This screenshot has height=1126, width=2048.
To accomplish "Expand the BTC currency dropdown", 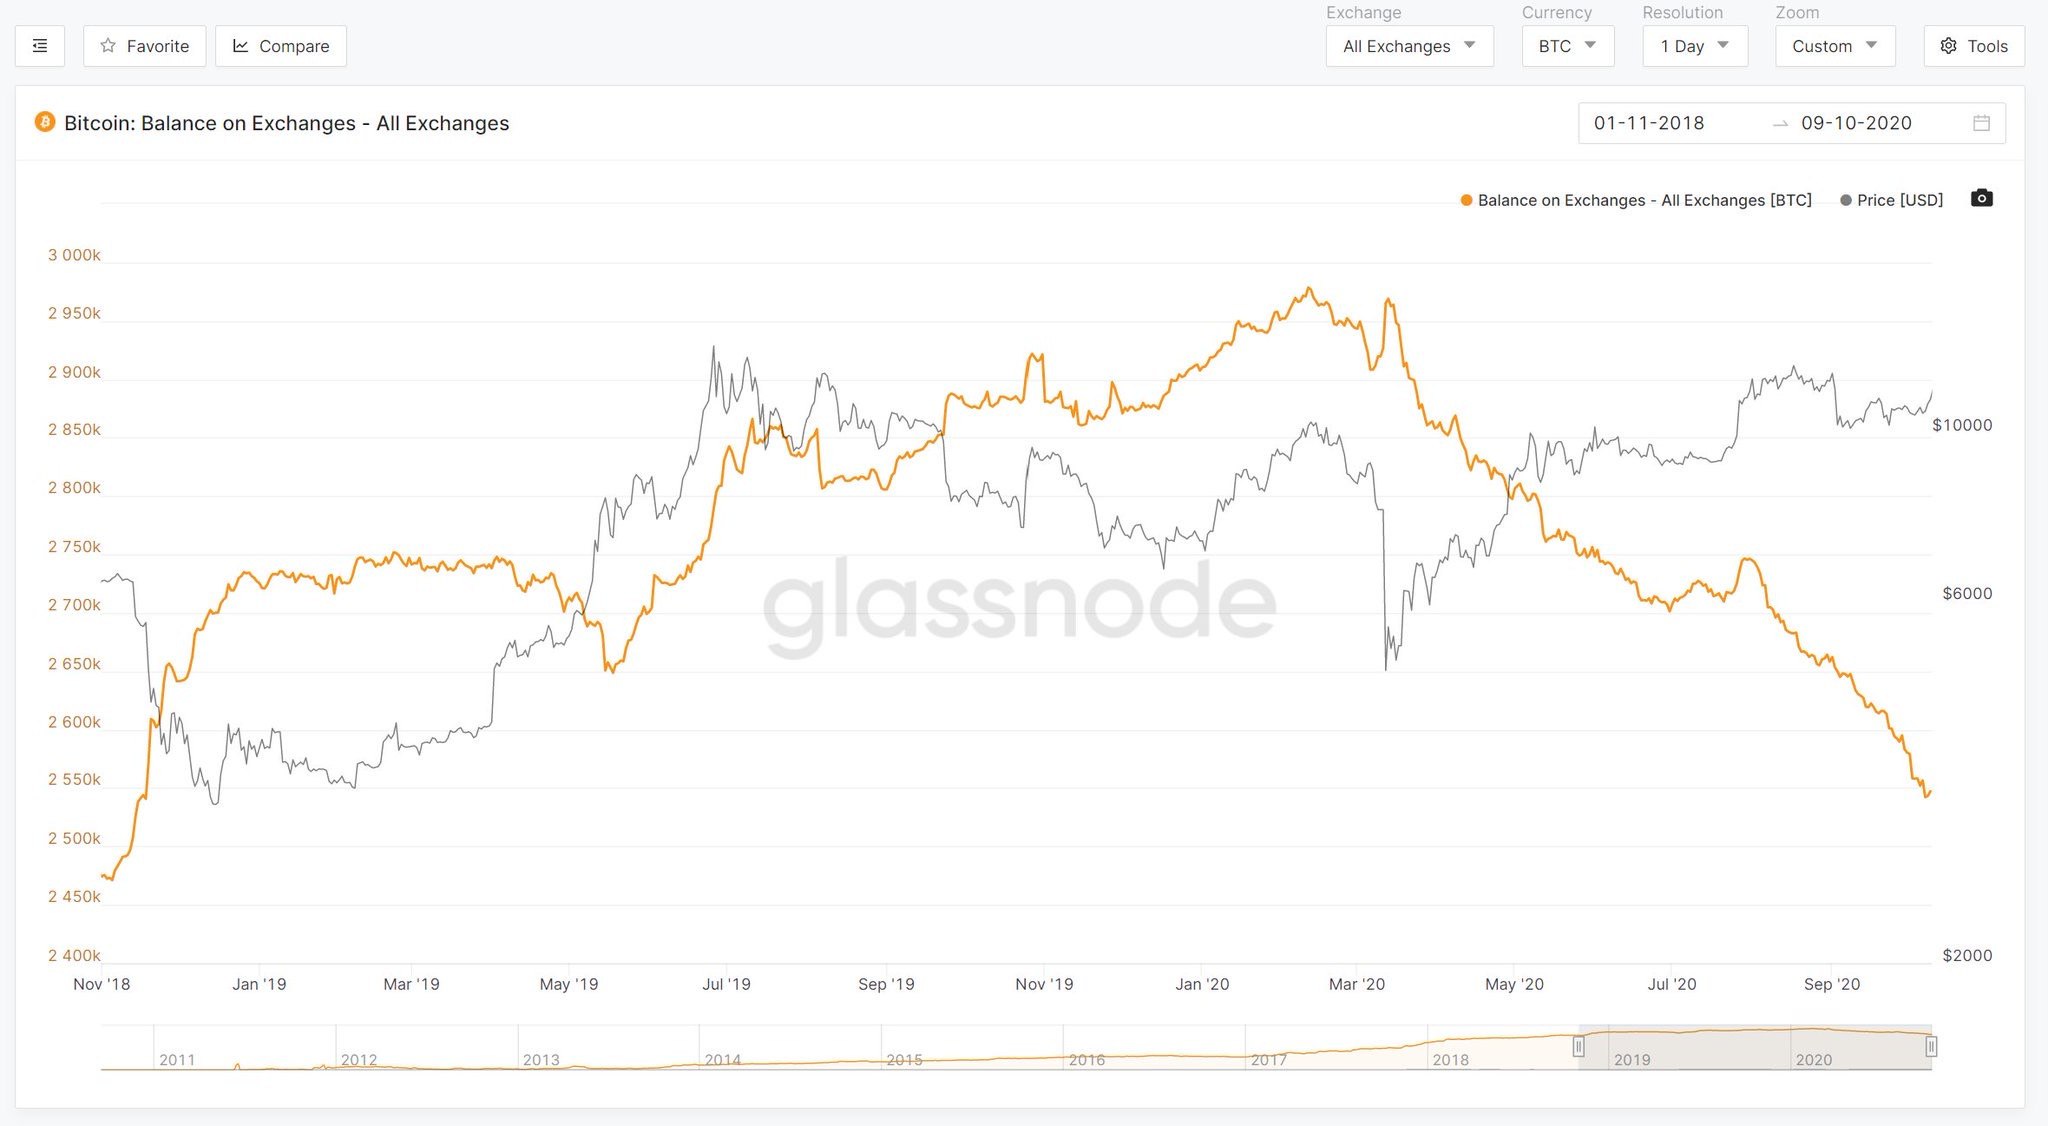I will pos(1567,46).
